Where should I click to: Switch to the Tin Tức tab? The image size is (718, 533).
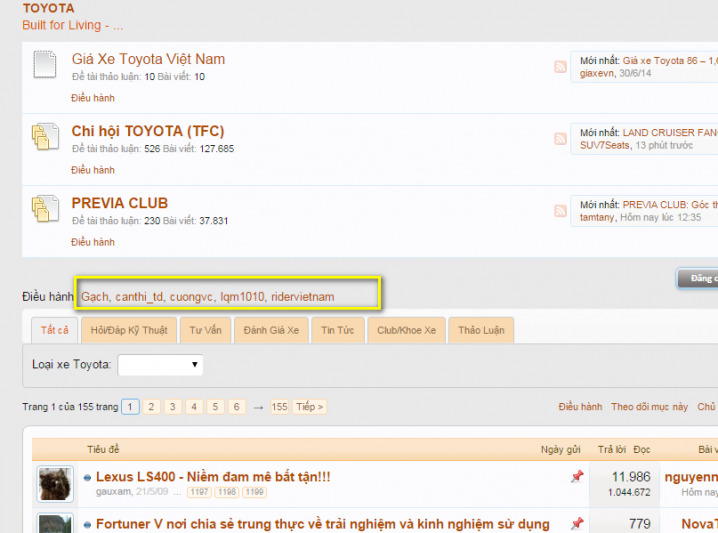pos(337,330)
